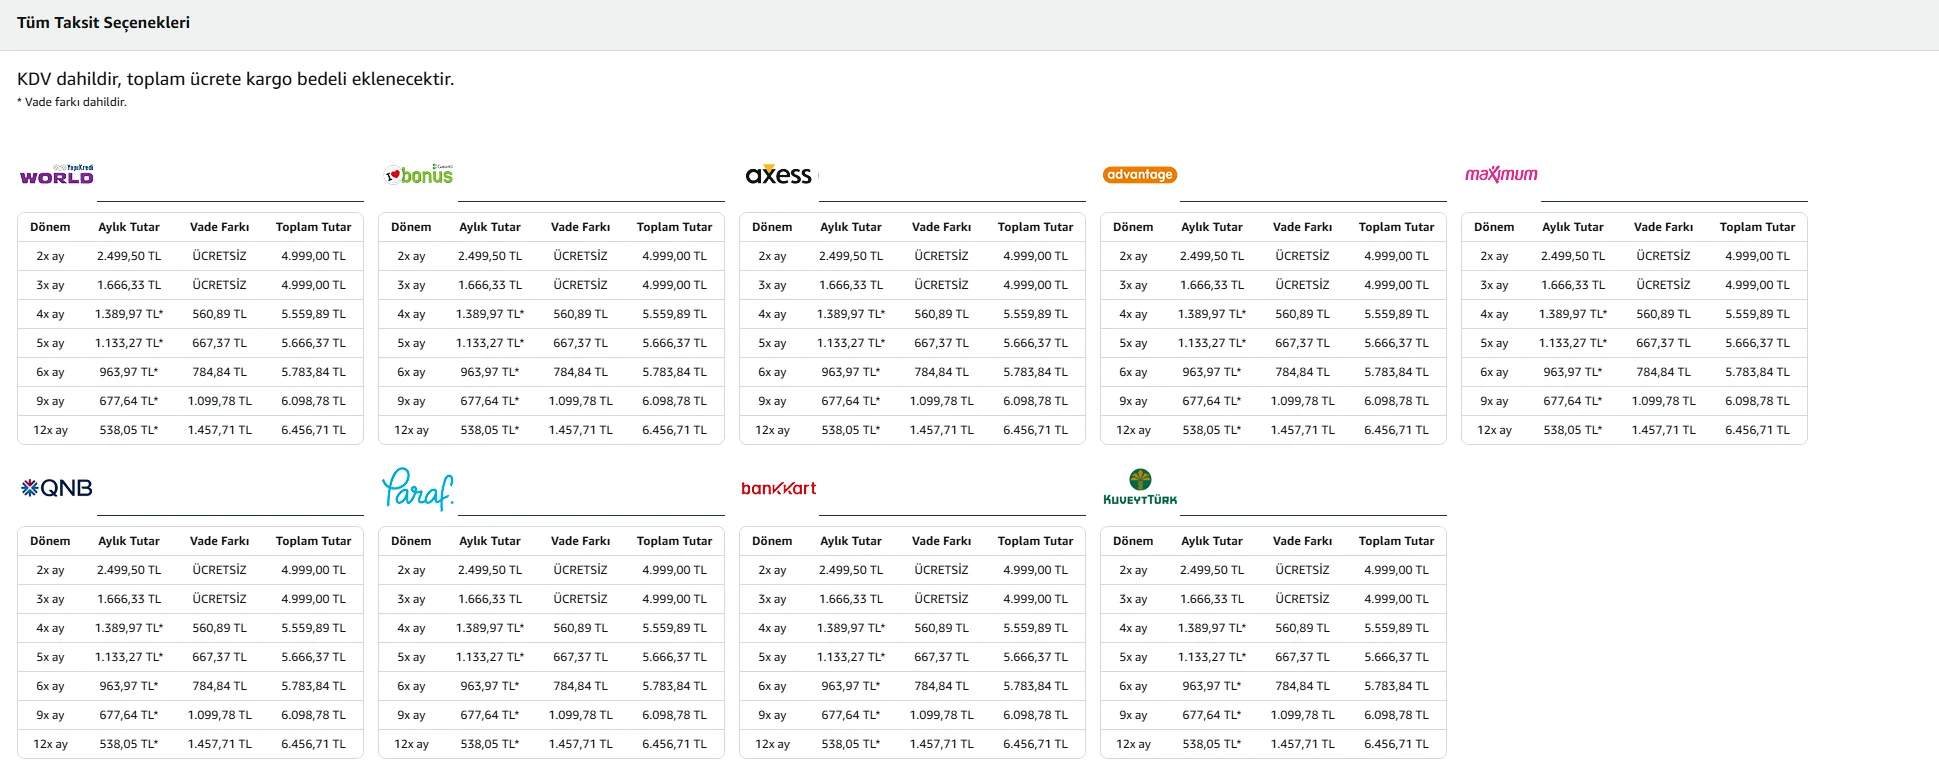Screen dimensions: 1939x773
Task: Click Vade Farkı header in QNB table
Action: (219, 541)
